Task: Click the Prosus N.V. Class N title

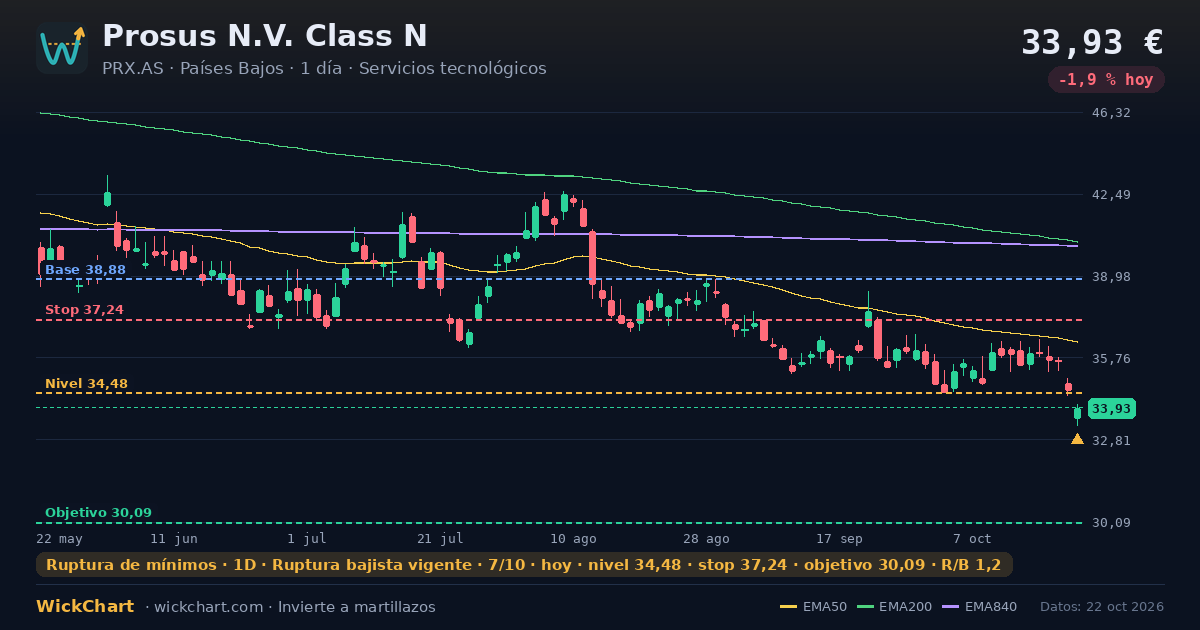Action: pyautogui.click(x=265, y=36)
